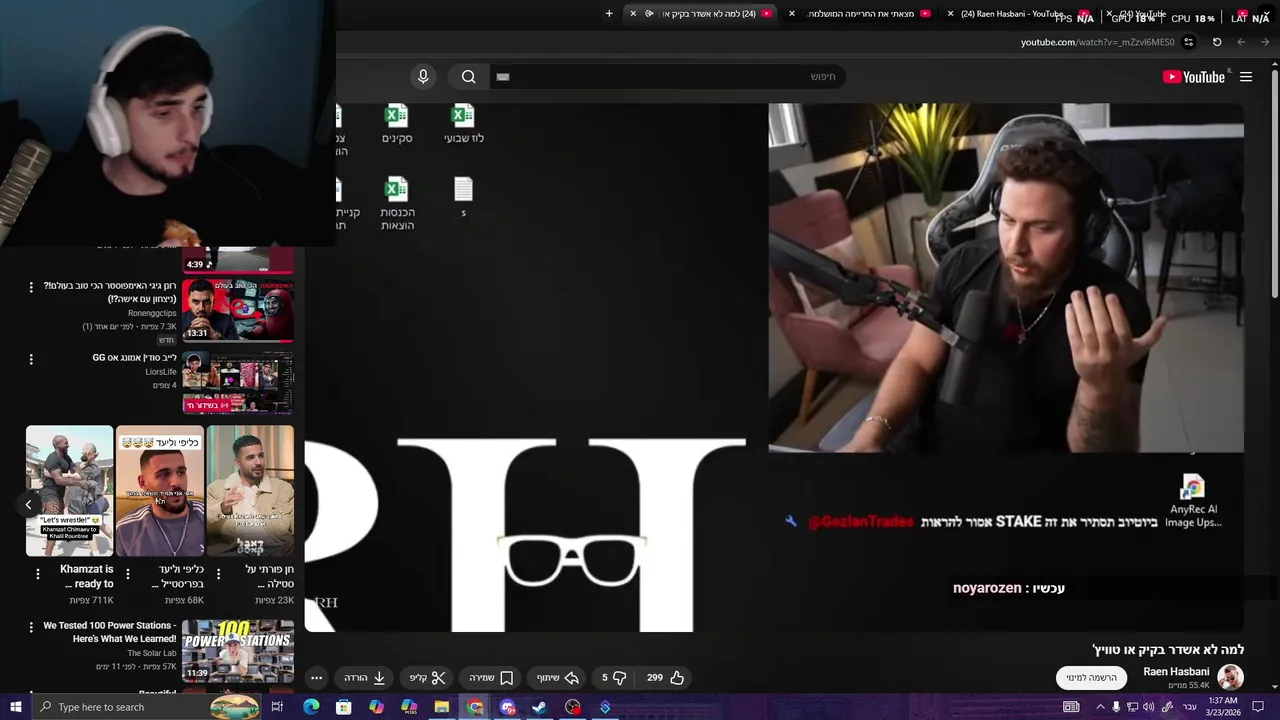Open a new browser tab

pyautogui.click(x=609, y=14)
